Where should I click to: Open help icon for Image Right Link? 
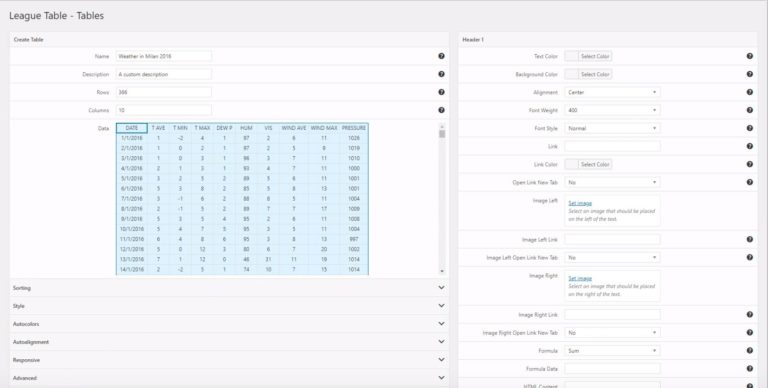(x=749, y=315)
